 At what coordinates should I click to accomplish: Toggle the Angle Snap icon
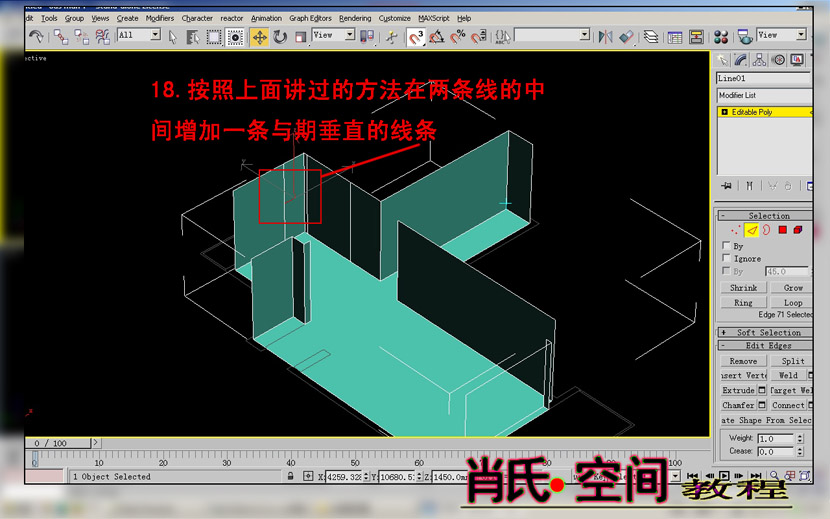point(437,37)
